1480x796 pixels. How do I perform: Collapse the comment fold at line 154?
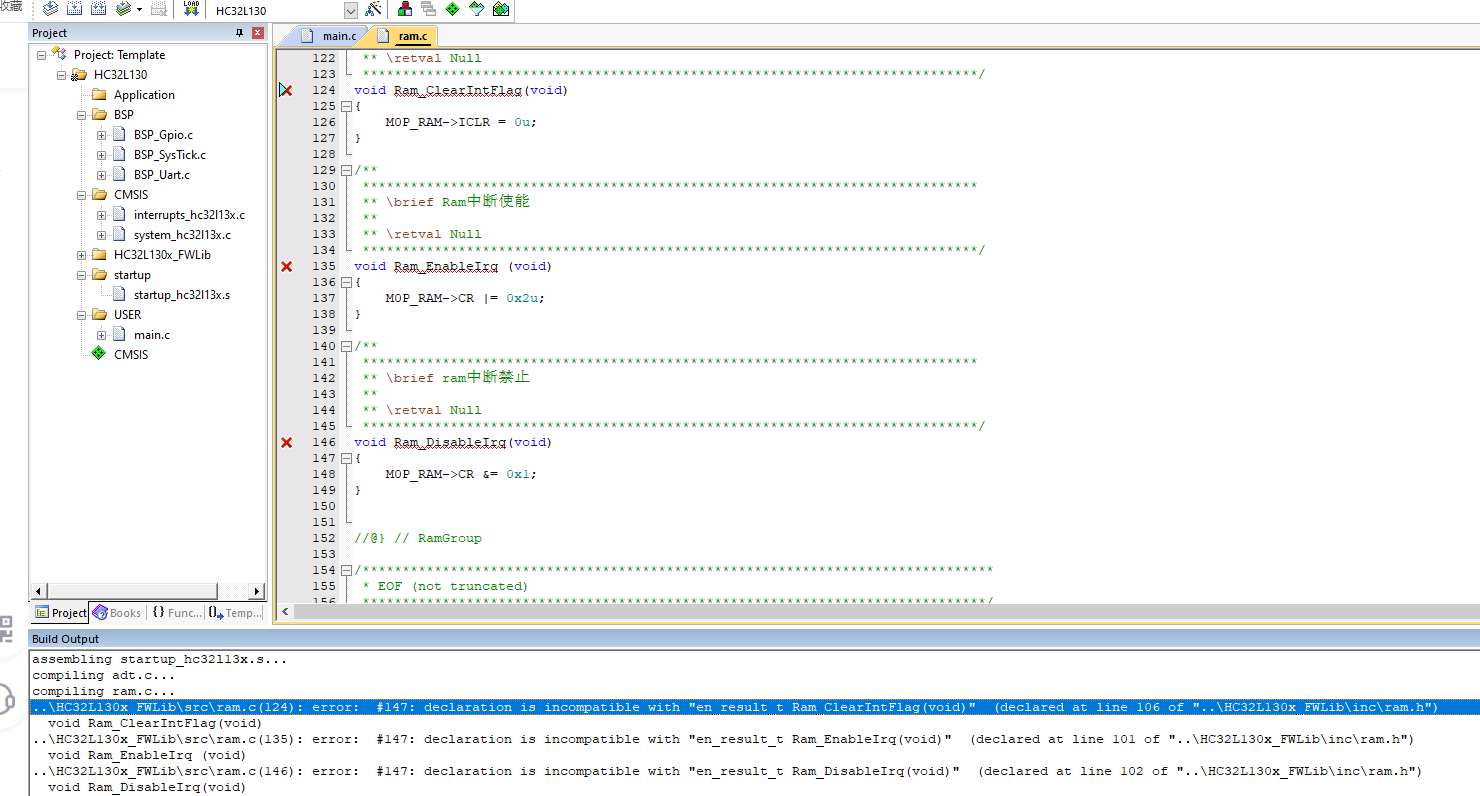[x=346, y=570]
